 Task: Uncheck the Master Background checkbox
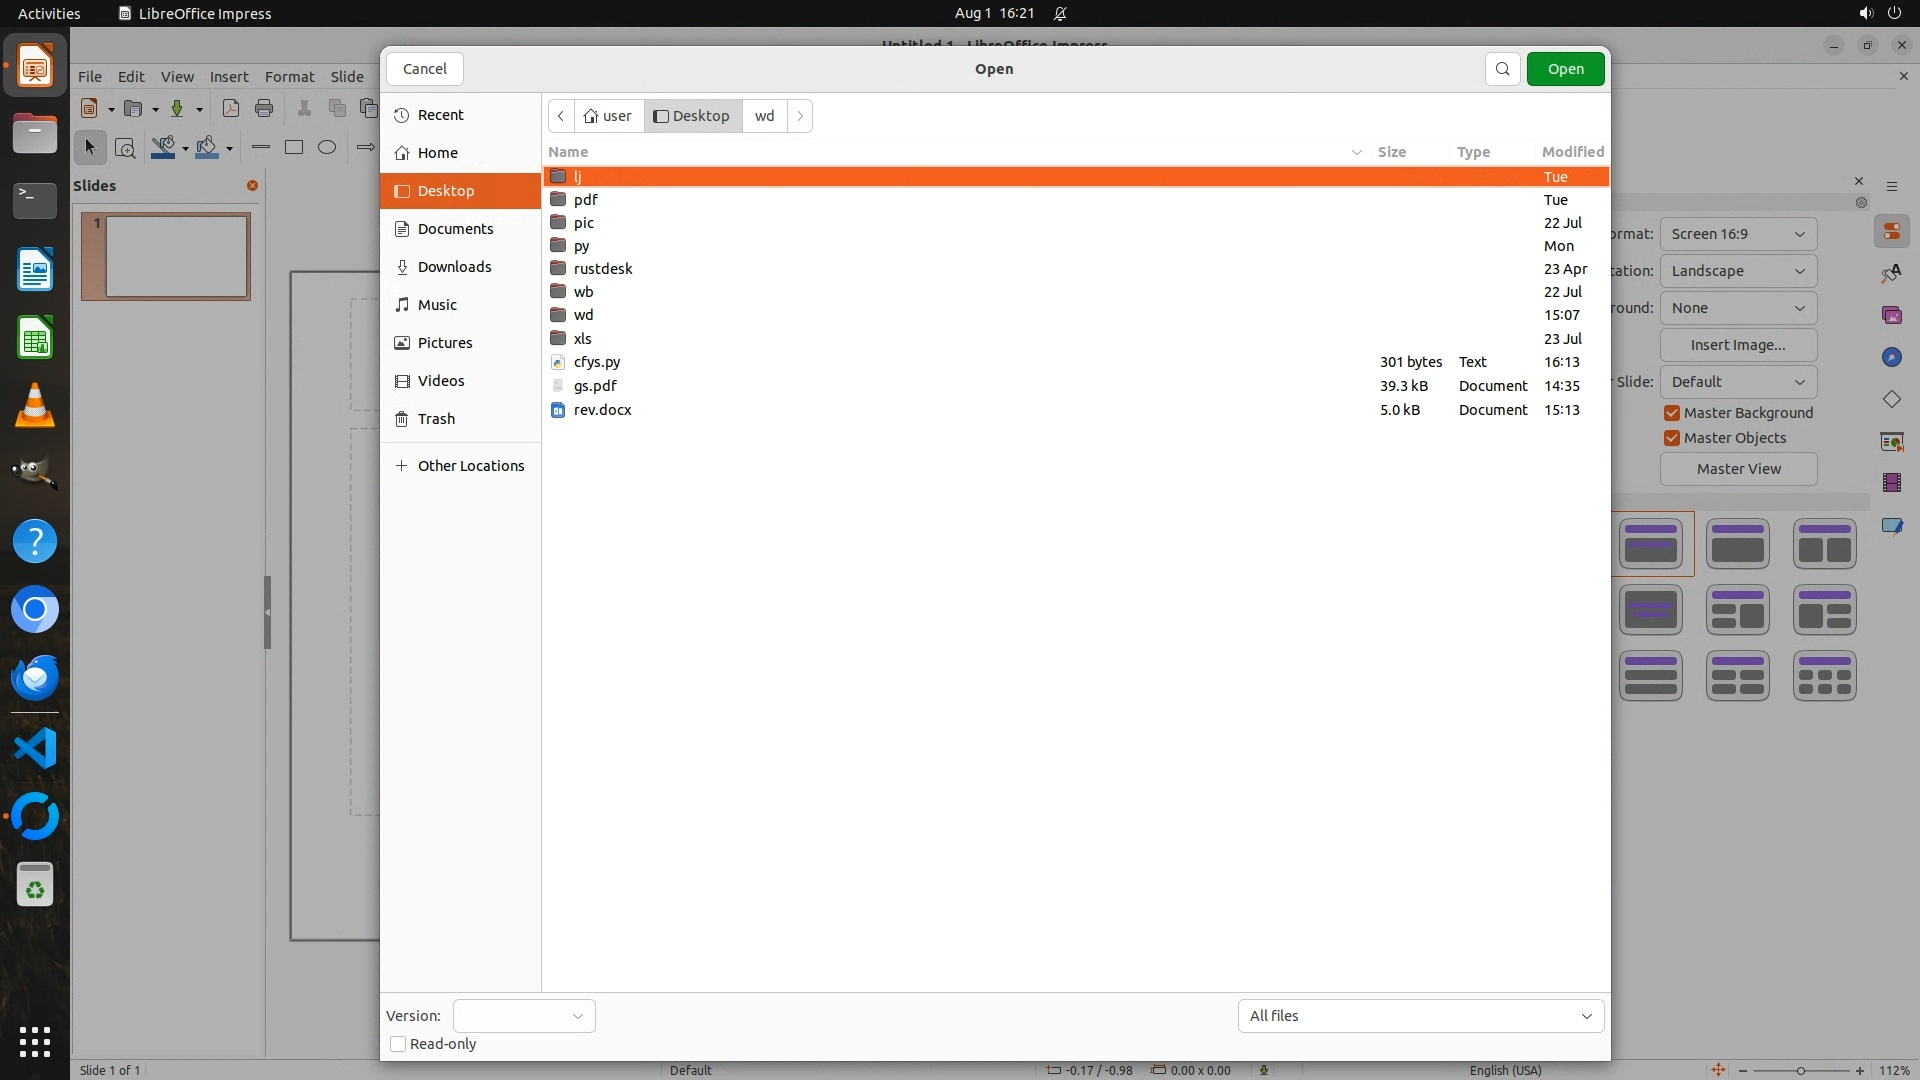tap(1672, 413)
